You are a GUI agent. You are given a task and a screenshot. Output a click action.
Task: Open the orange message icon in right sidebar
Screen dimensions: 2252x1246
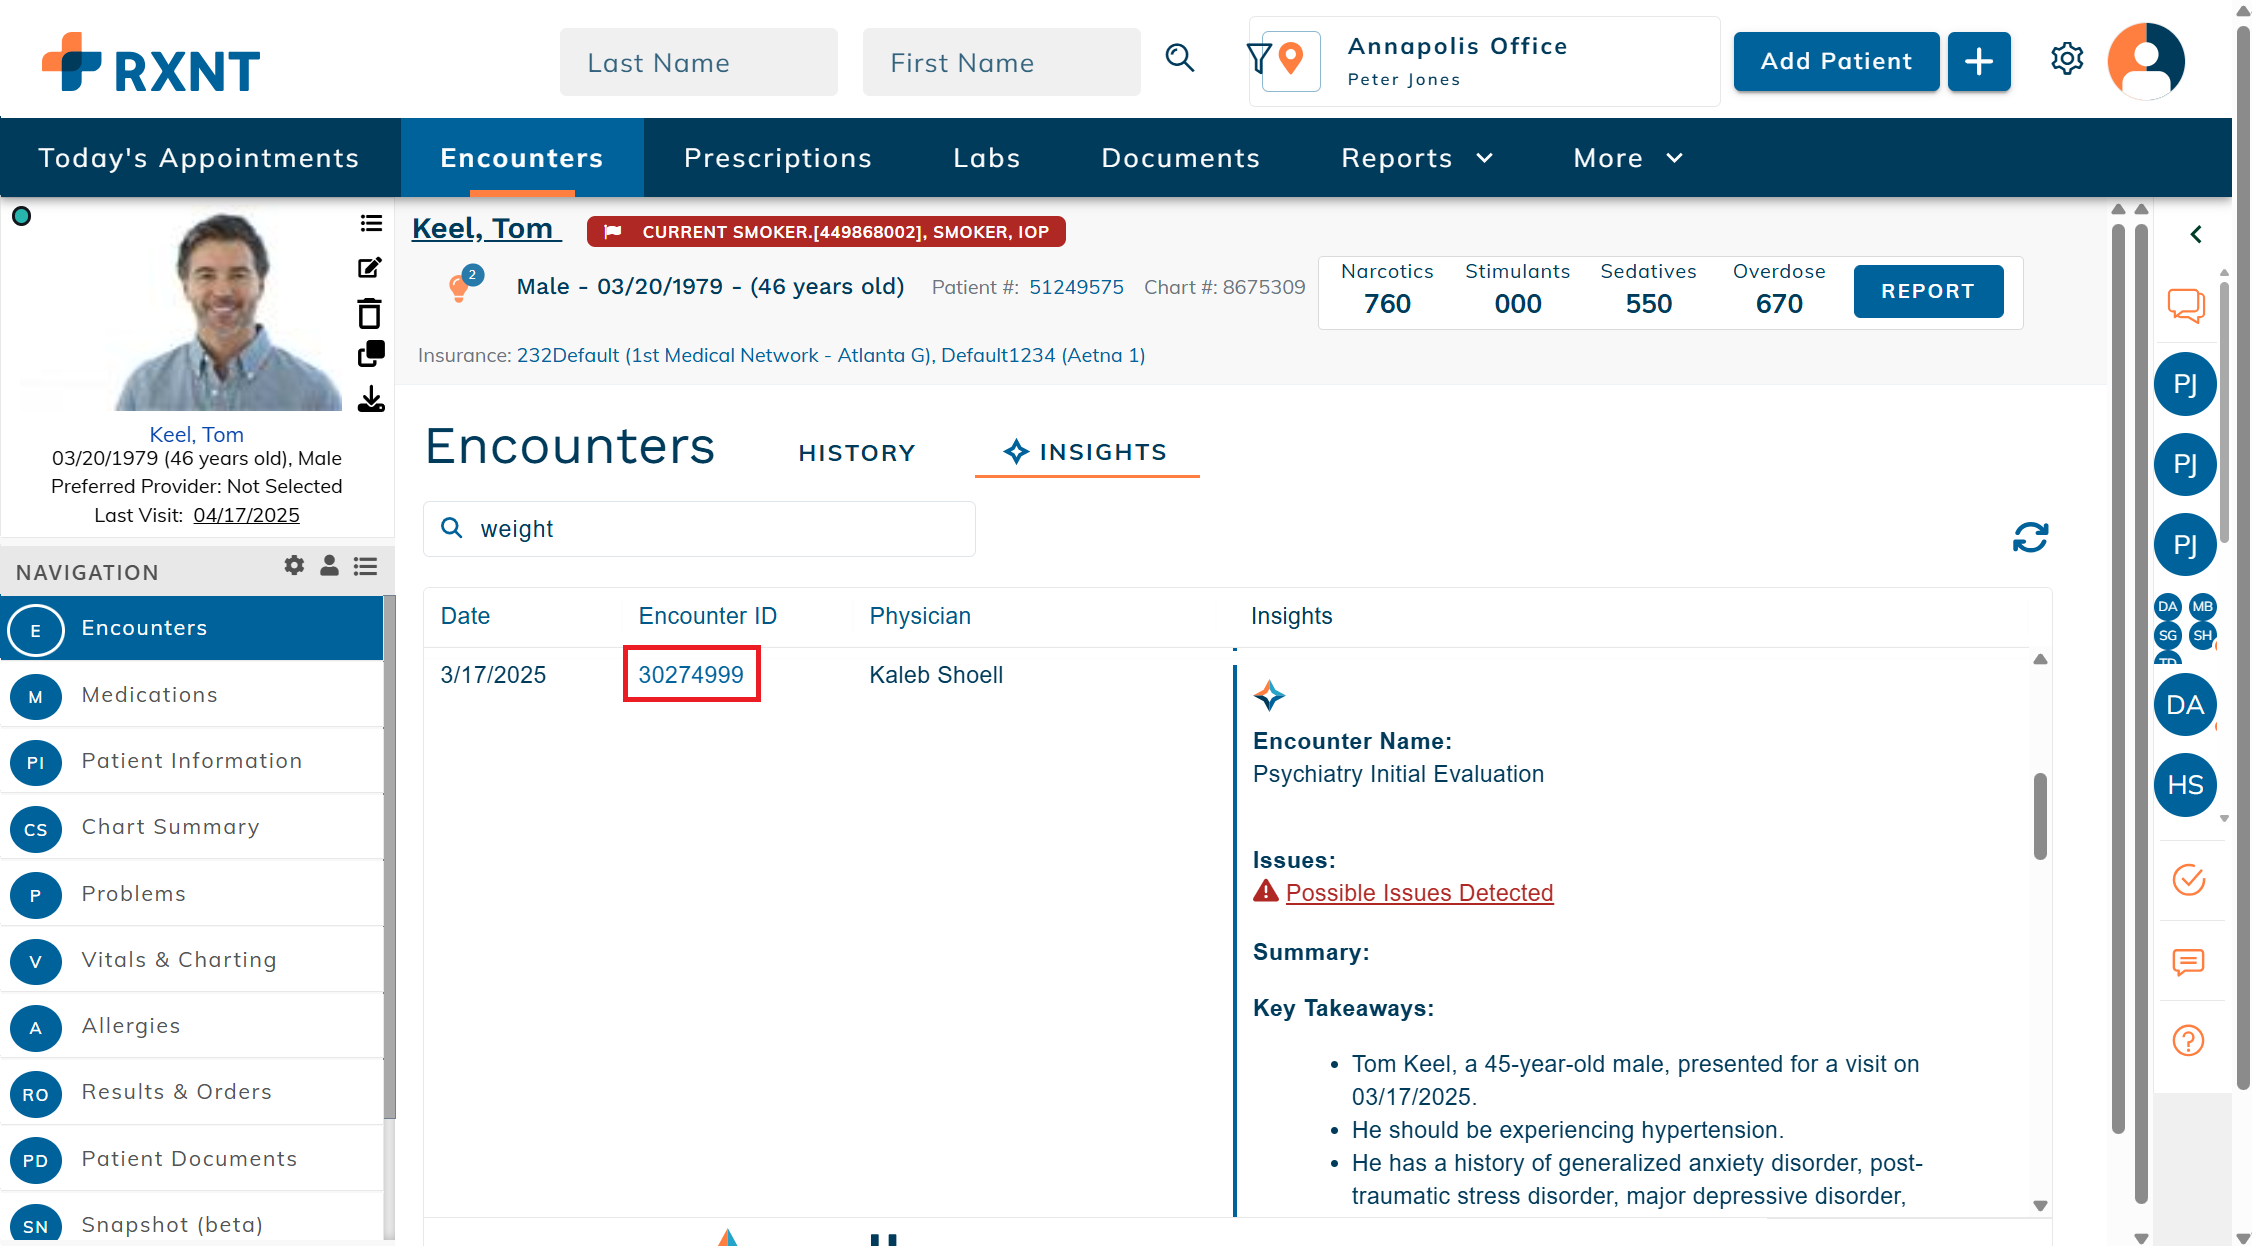(2188, 962)
